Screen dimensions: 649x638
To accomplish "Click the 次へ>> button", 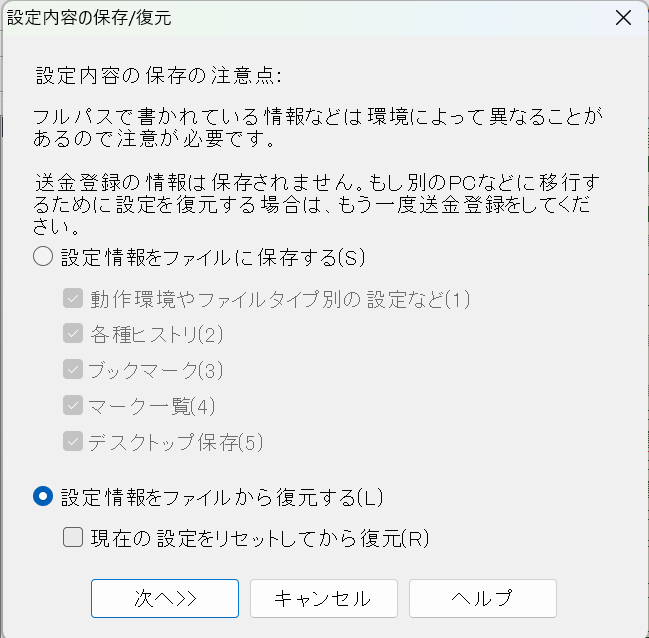I will (x=165, y=598).
